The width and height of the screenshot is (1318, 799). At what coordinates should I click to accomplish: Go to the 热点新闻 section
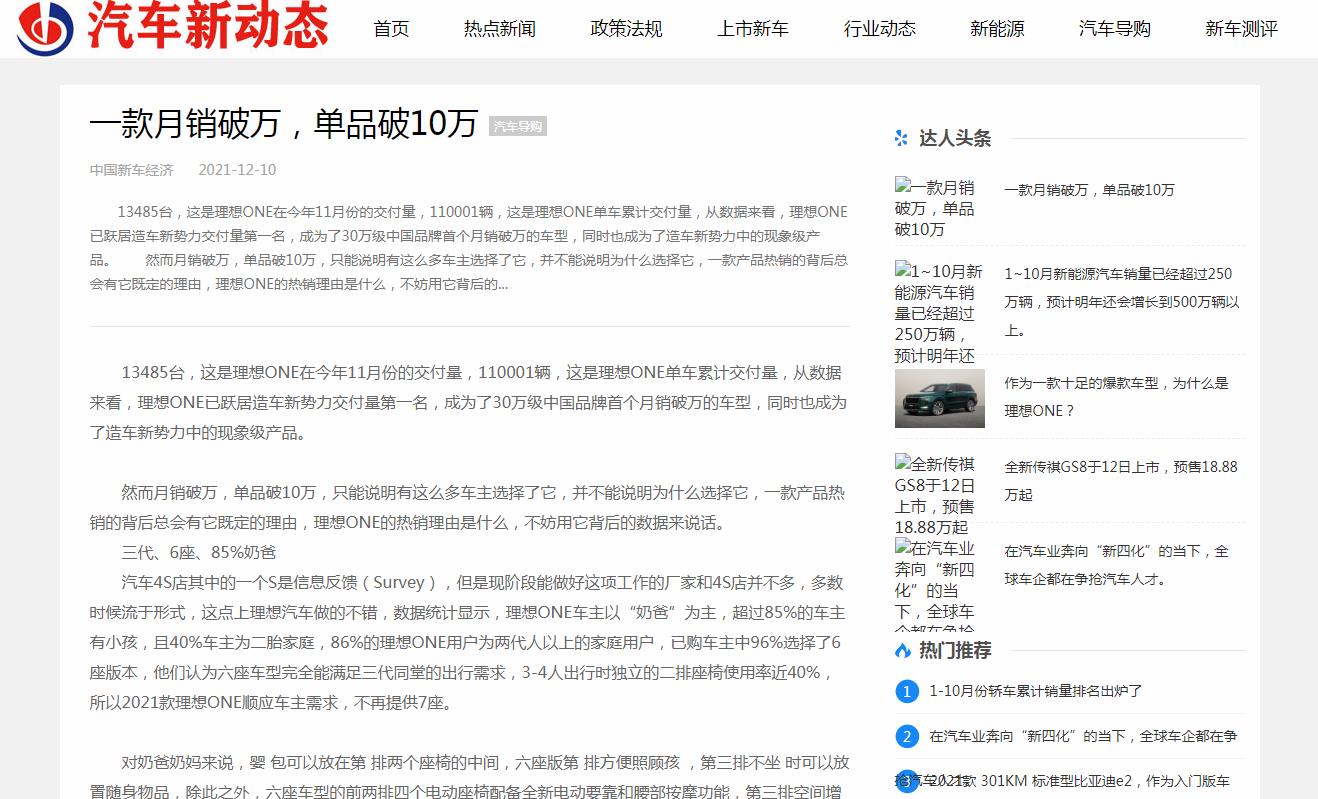tap(500, 29)
